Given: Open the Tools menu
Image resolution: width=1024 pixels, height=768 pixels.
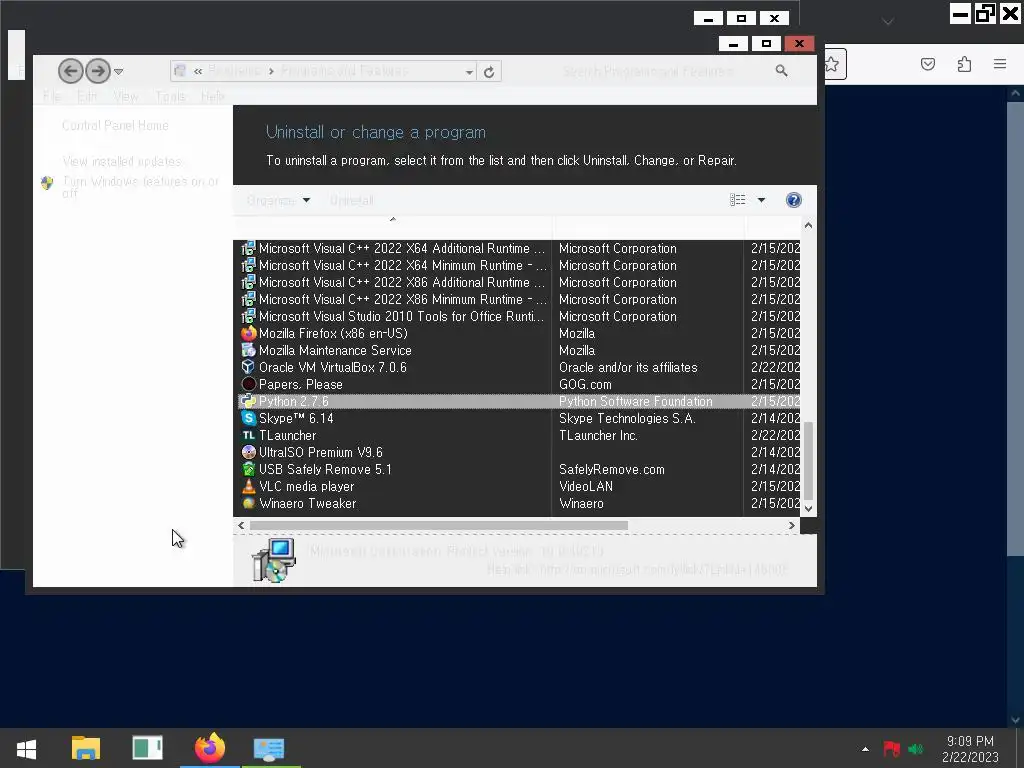Looking at the screenshot, I should point(170,97).
